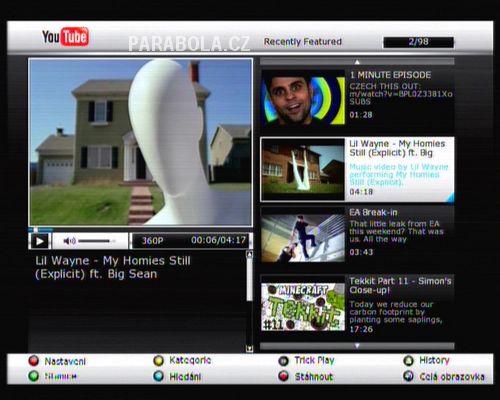Viewport: 500px width, 400px height.
Task: Open the Kategorie menu label
Action: tap(190, 360)
